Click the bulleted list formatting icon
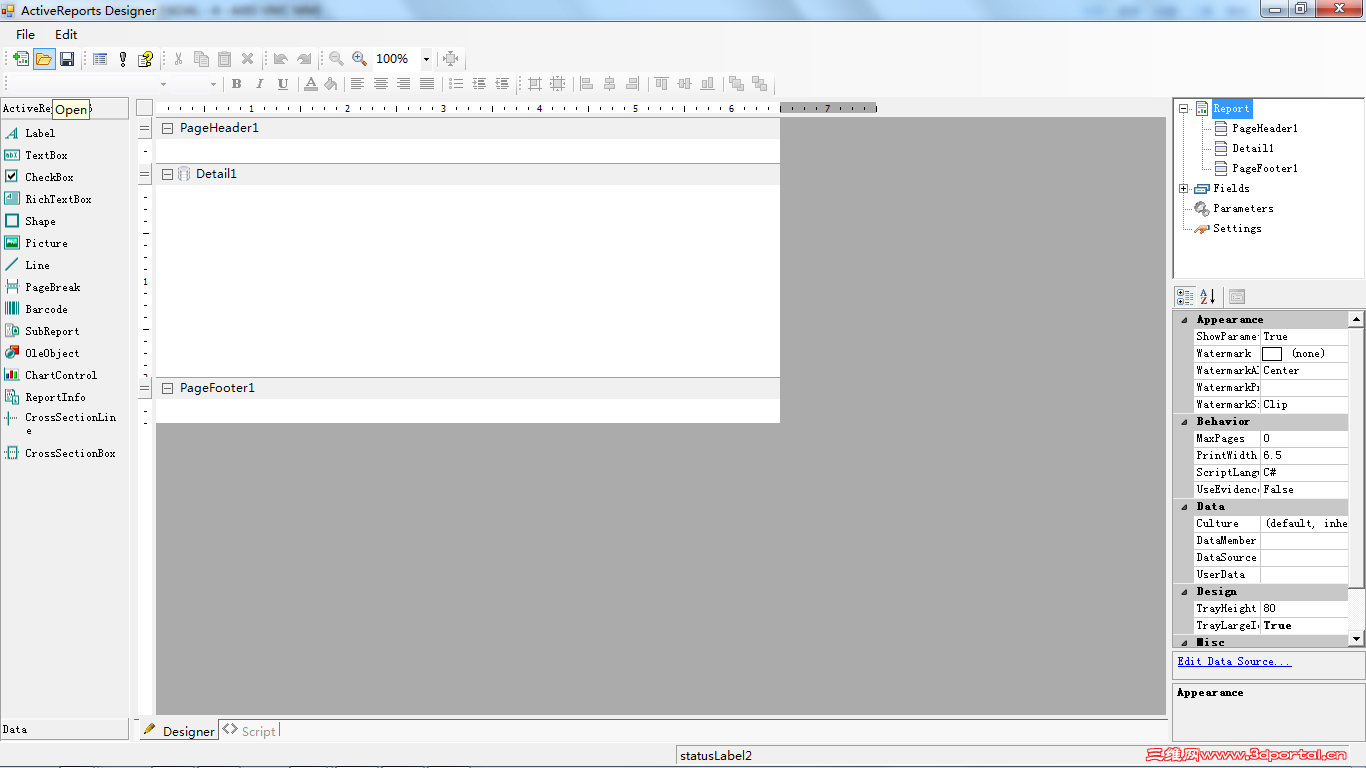The width and height of the screenshot is (1366, 768). 456,84
